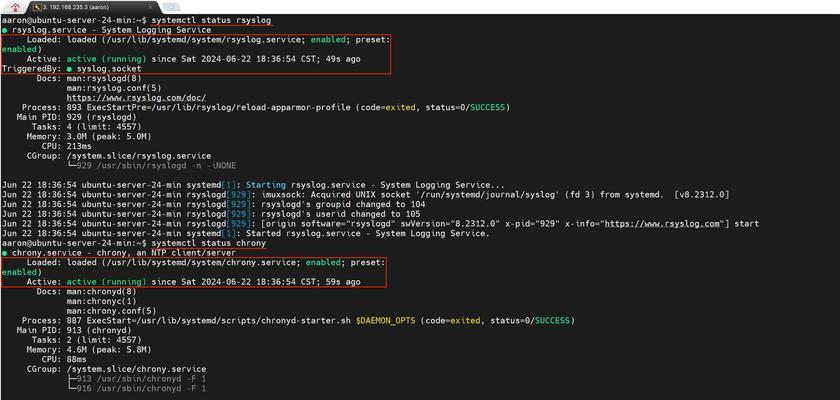Open the Home tab with house icon
This screenshot has width=840, height=400.
tap(14, 7)
